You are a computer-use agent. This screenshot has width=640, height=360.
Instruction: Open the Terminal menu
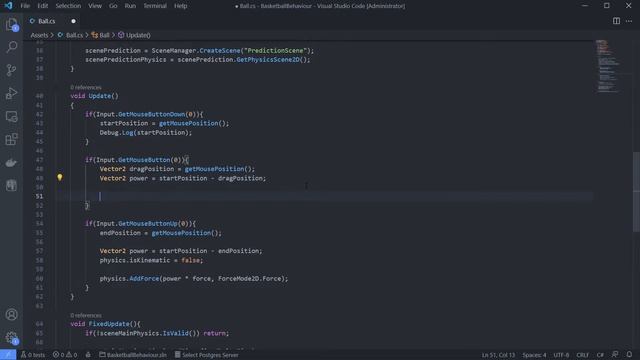pos(155,6)
